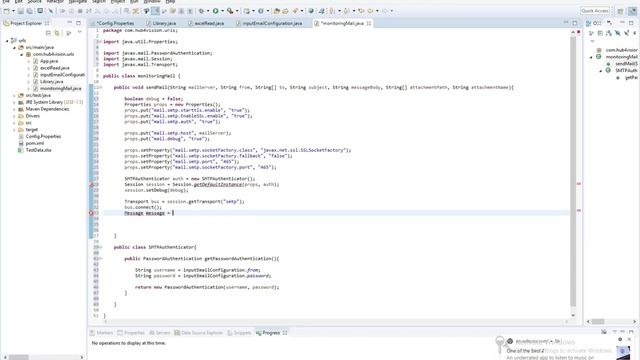Screen dimensions: 640x360
Task: Maximize the Project Explorer panel
Action: (78, 23)
